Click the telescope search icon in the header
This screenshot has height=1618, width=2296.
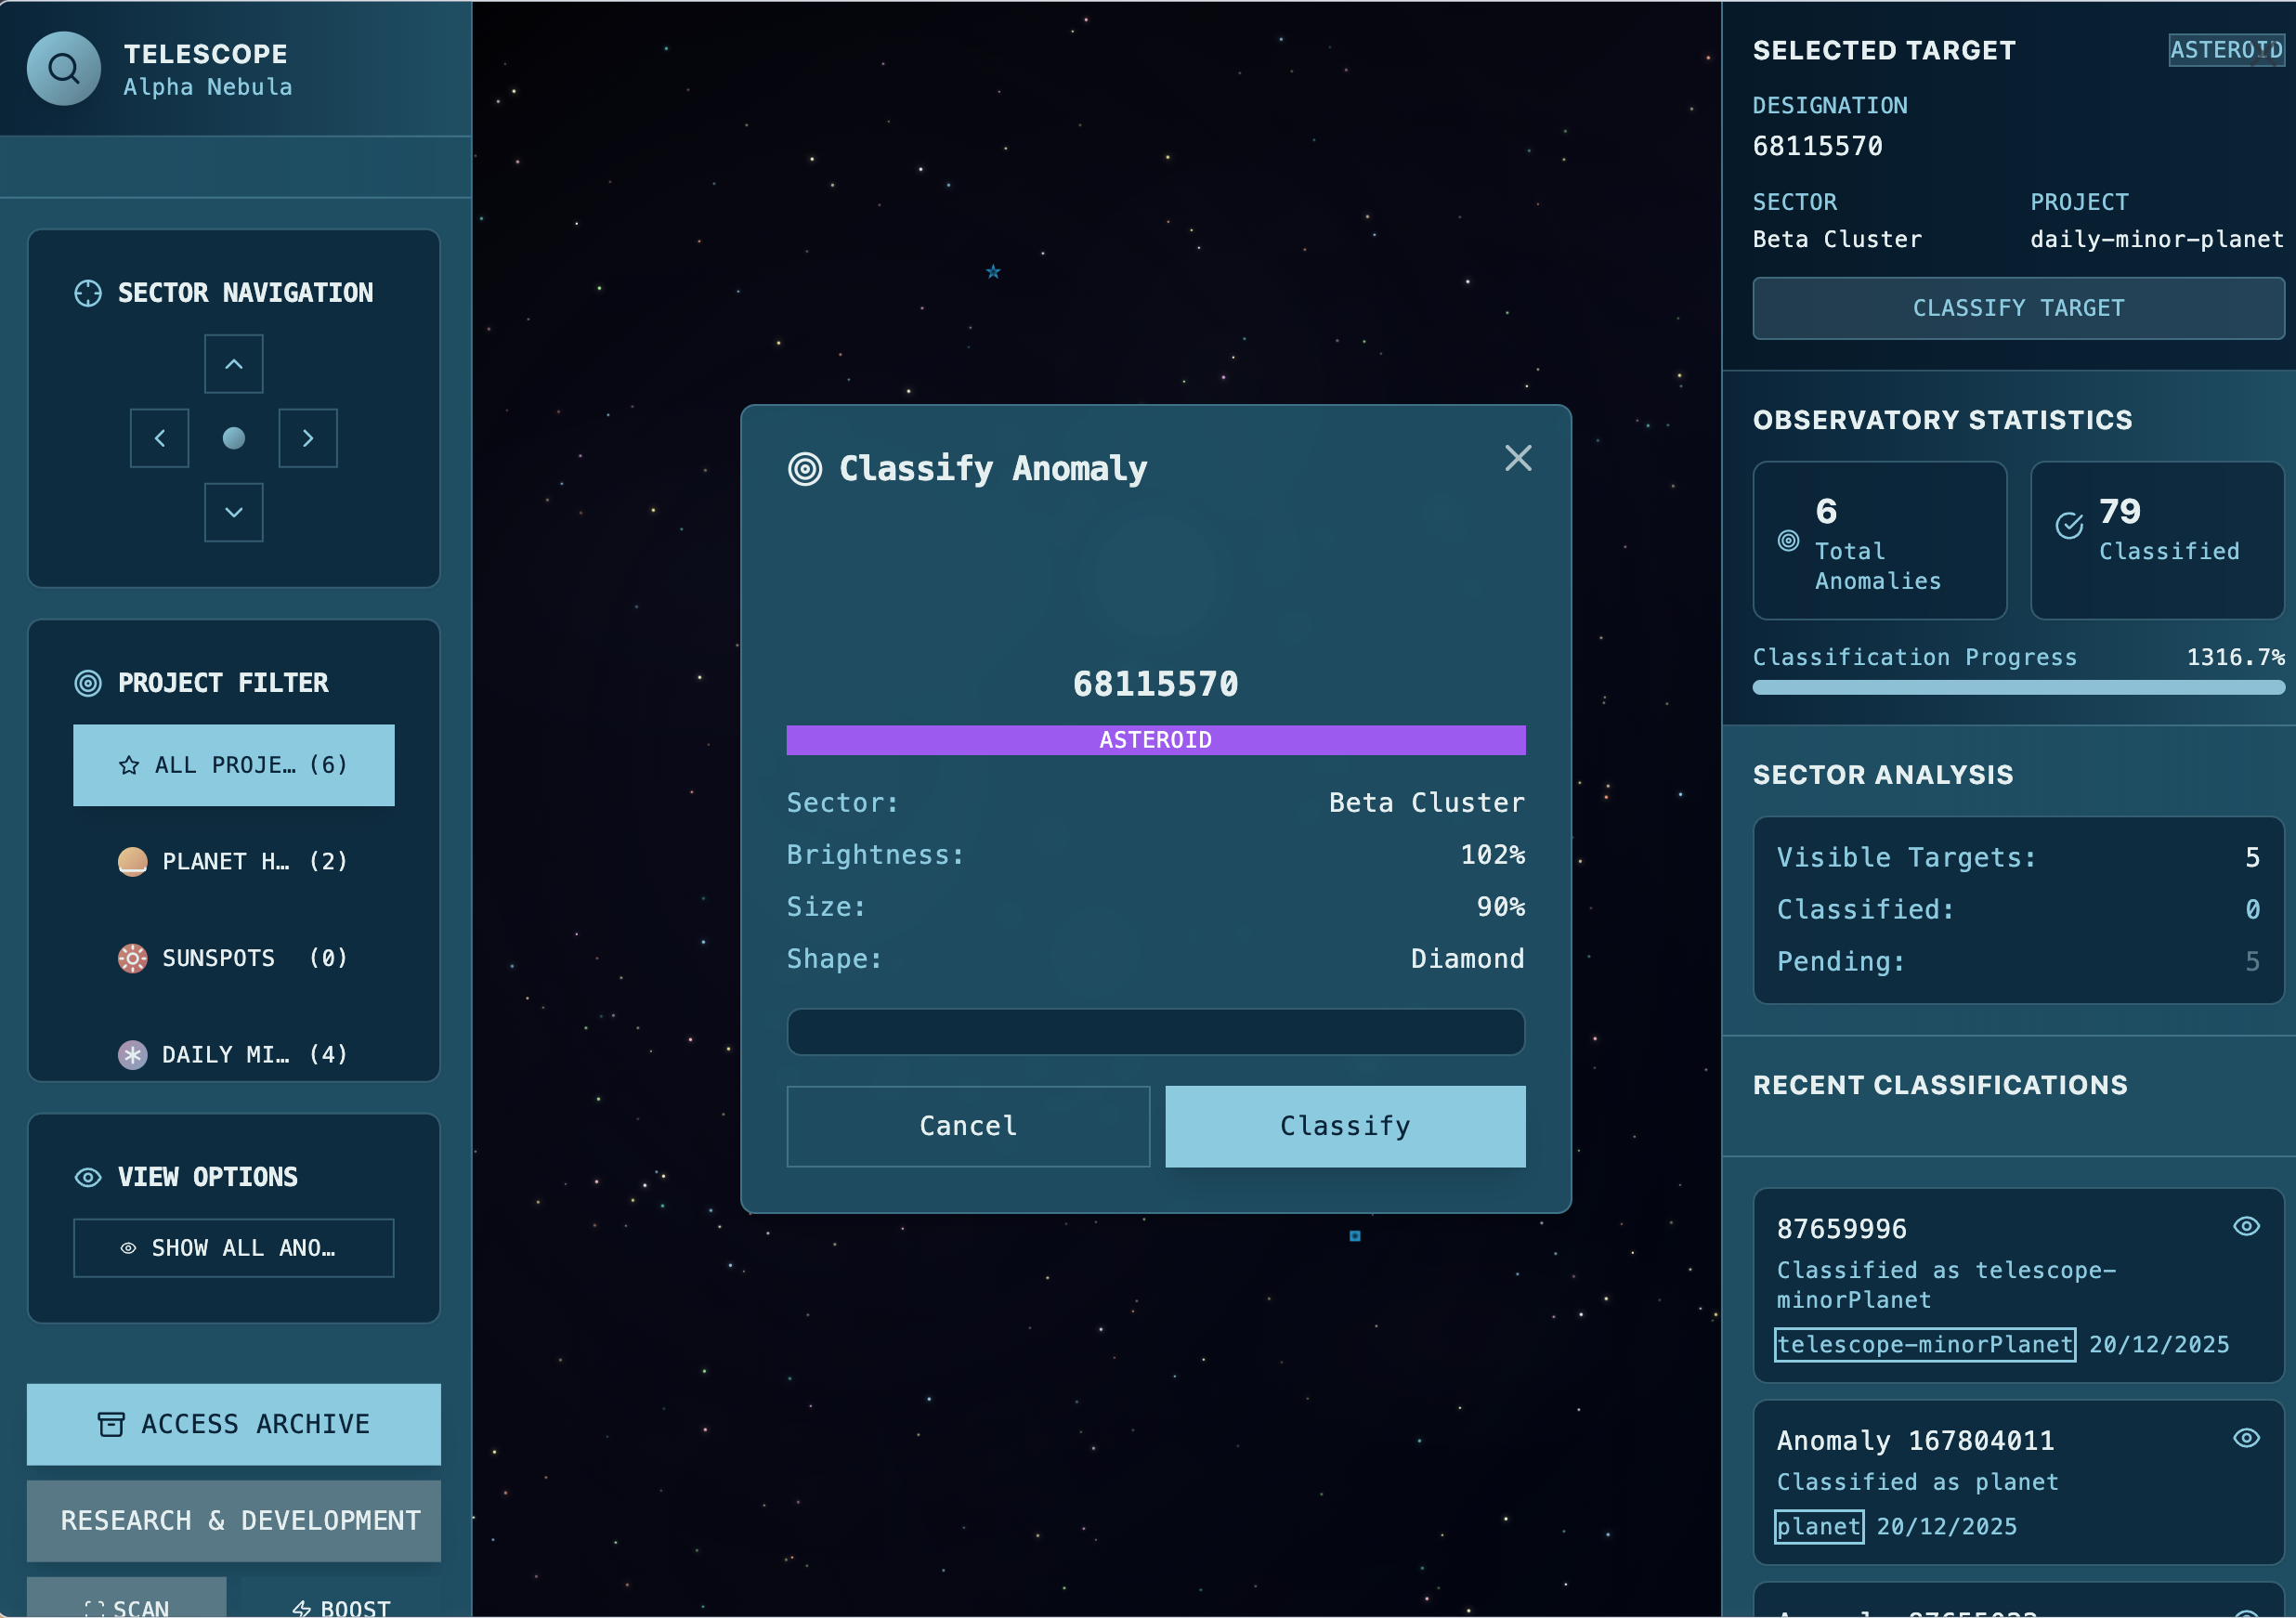coord(63,68)
